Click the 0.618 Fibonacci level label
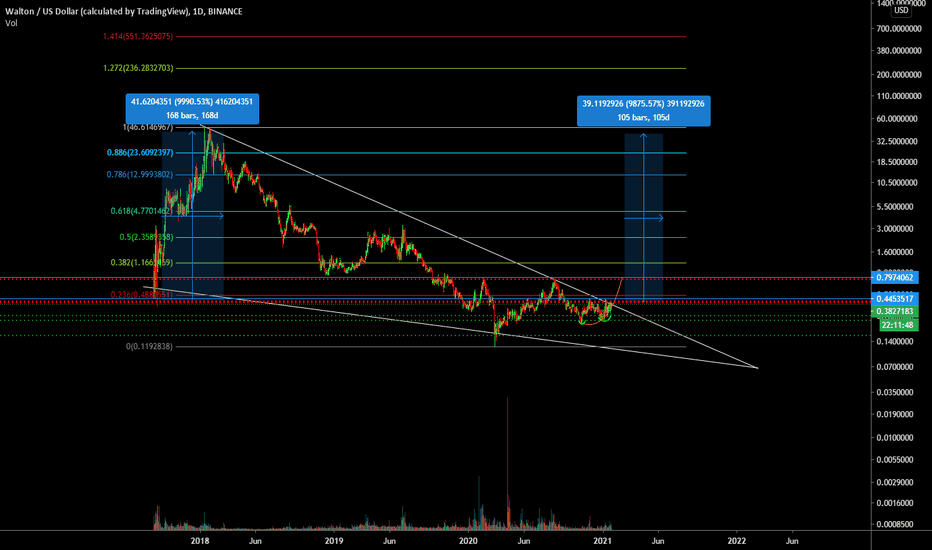 (x=141, y=211)
